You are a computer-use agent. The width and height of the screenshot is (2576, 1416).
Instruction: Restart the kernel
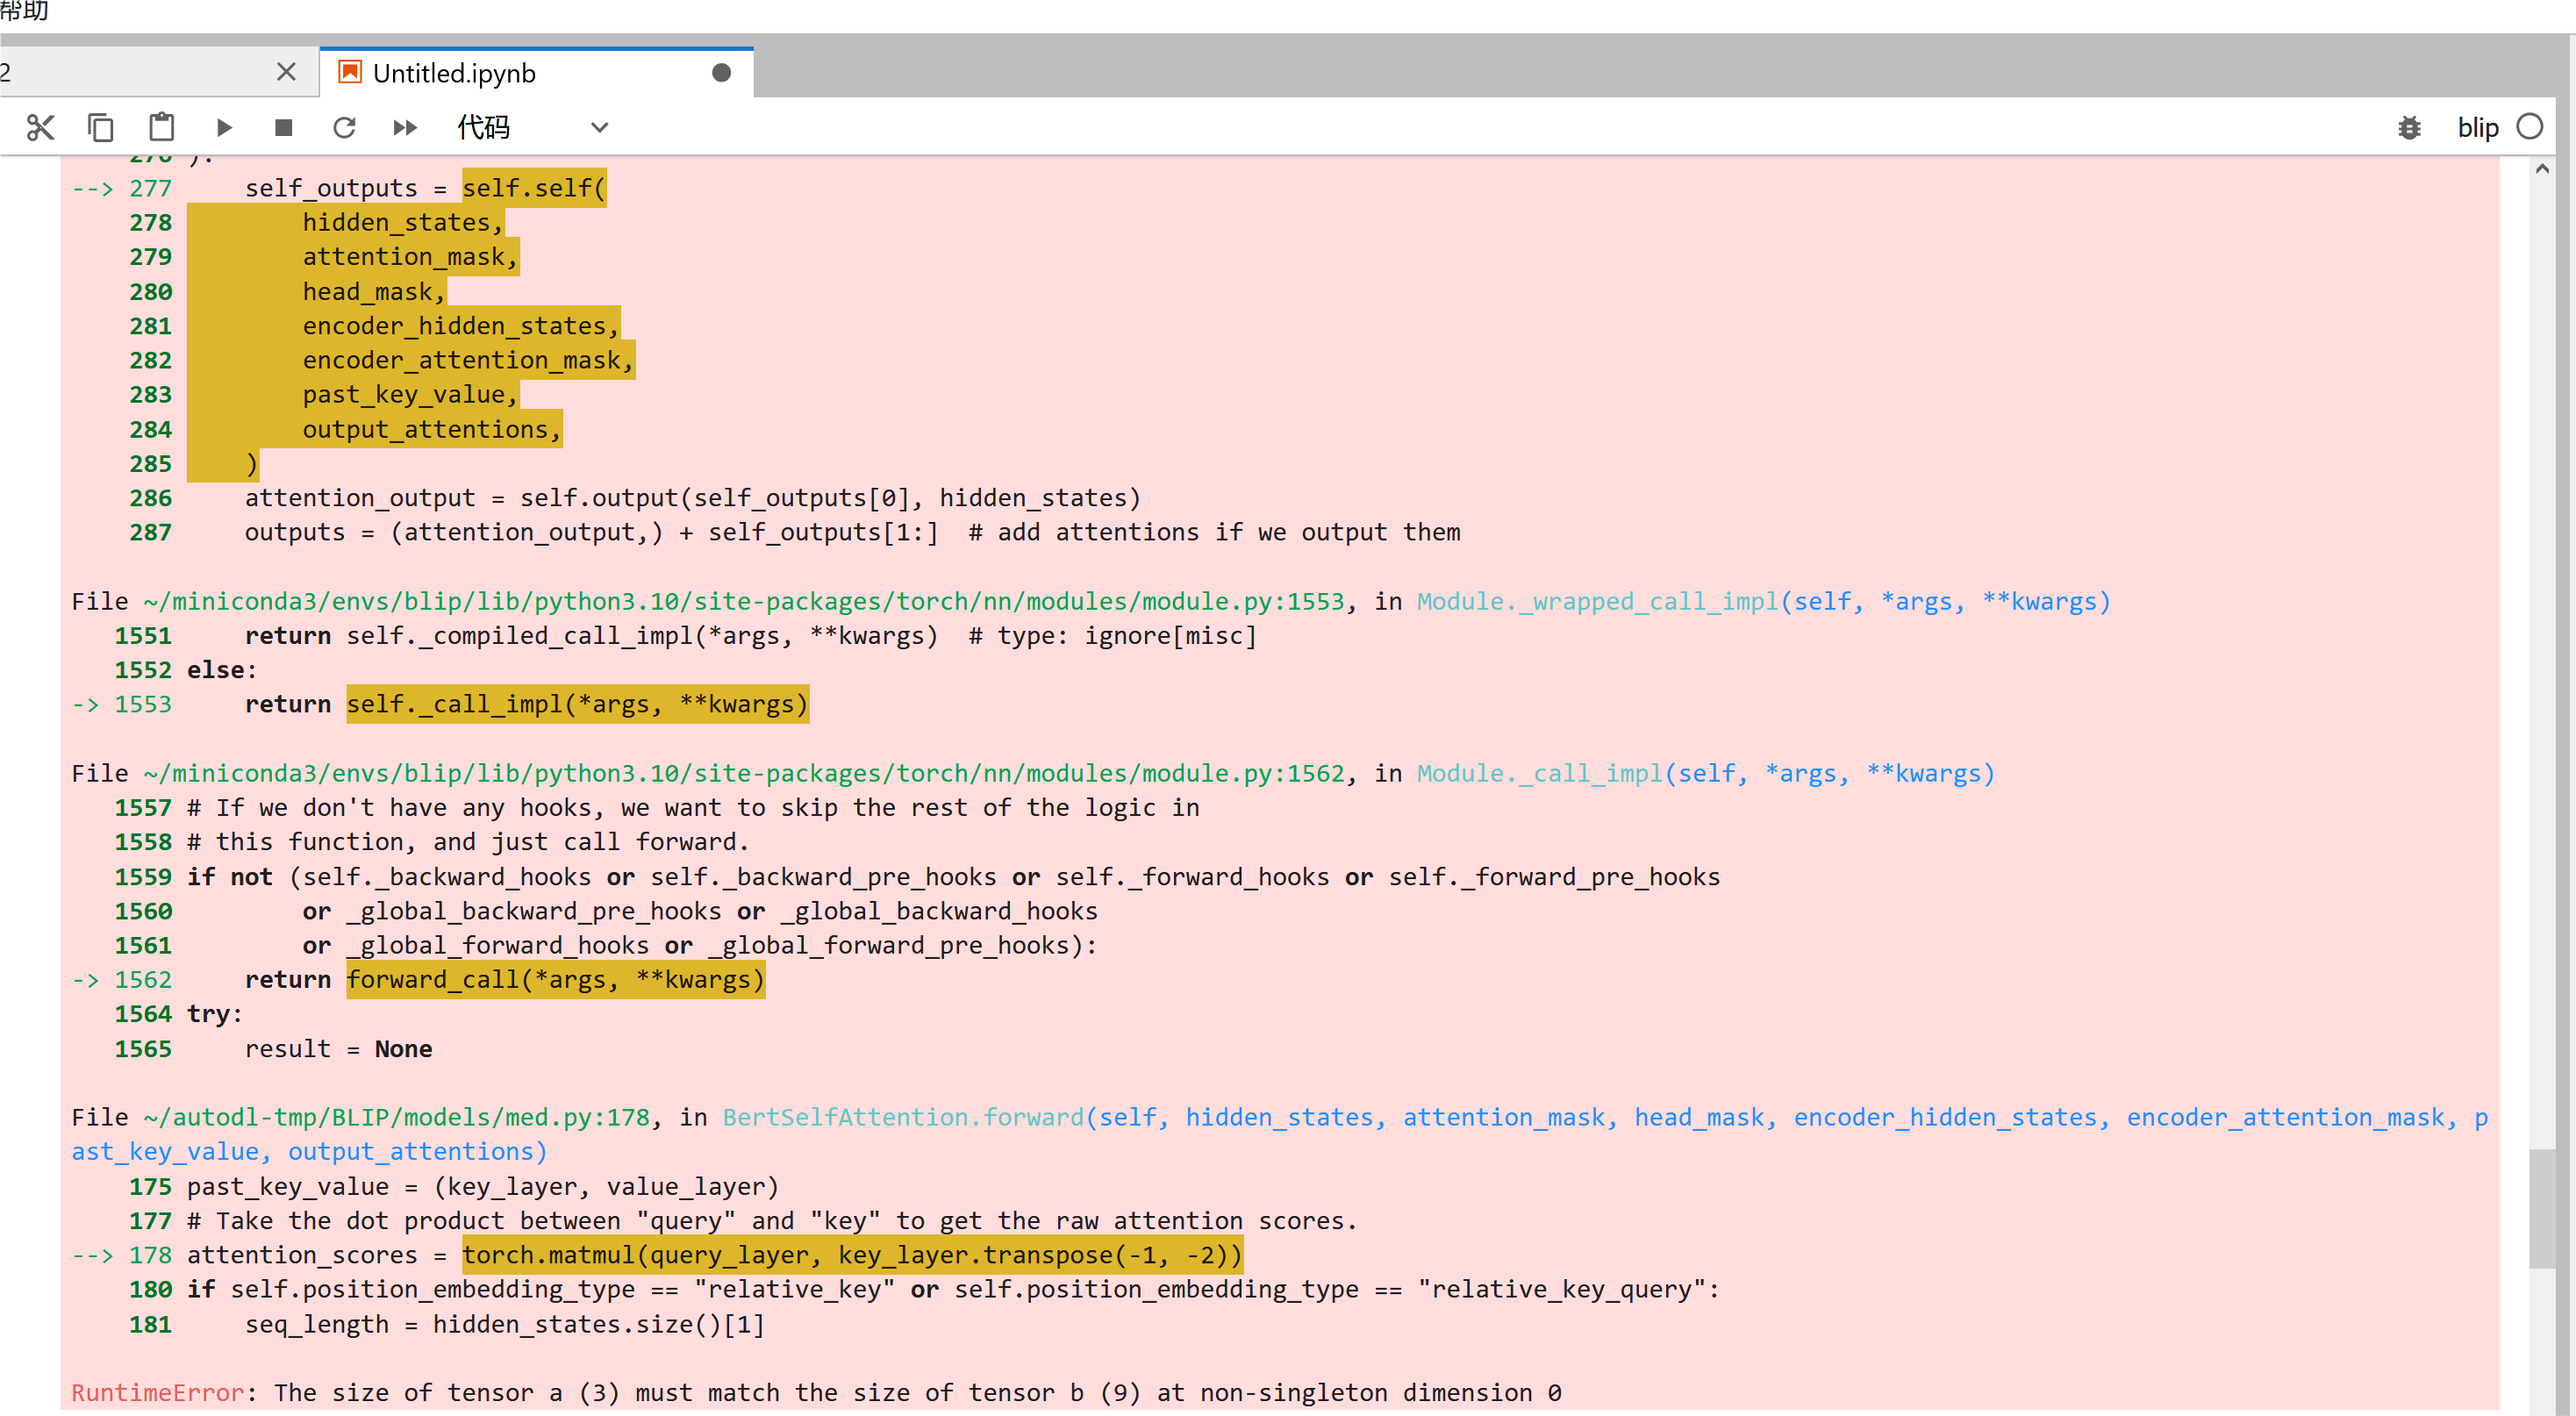click(344, 127)
